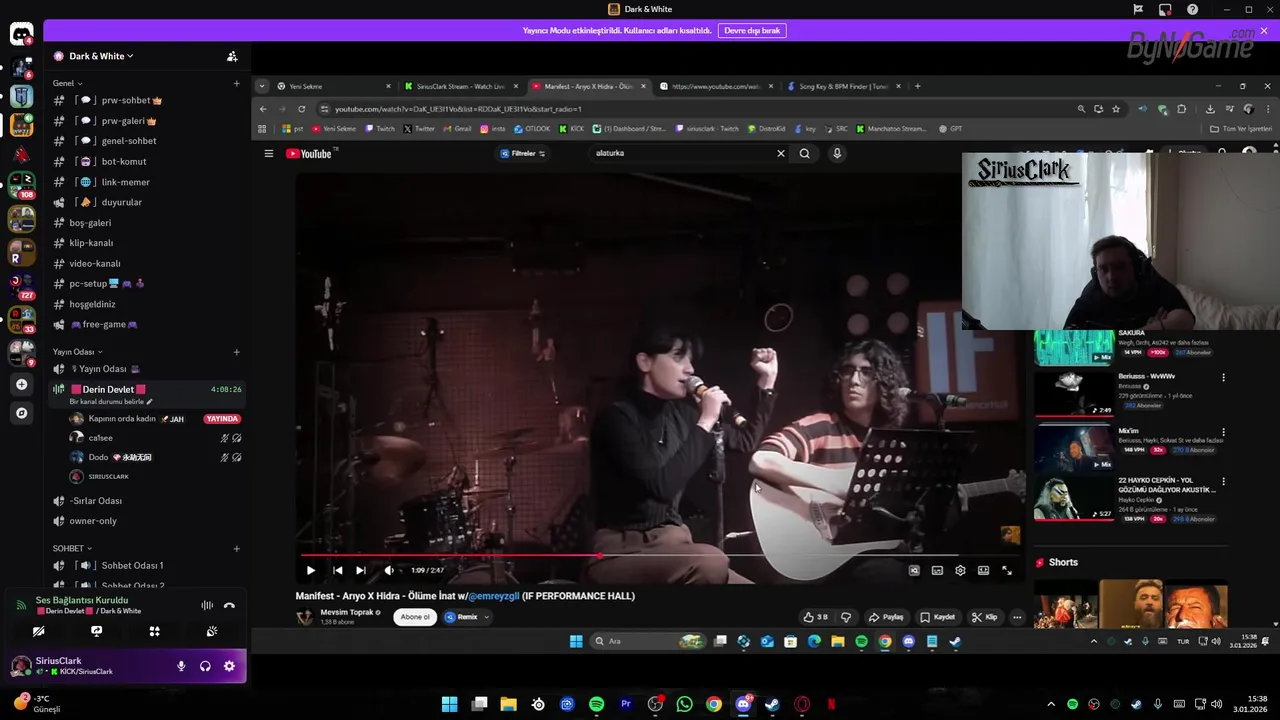Open the duyurular channel

tap(122, 202)
